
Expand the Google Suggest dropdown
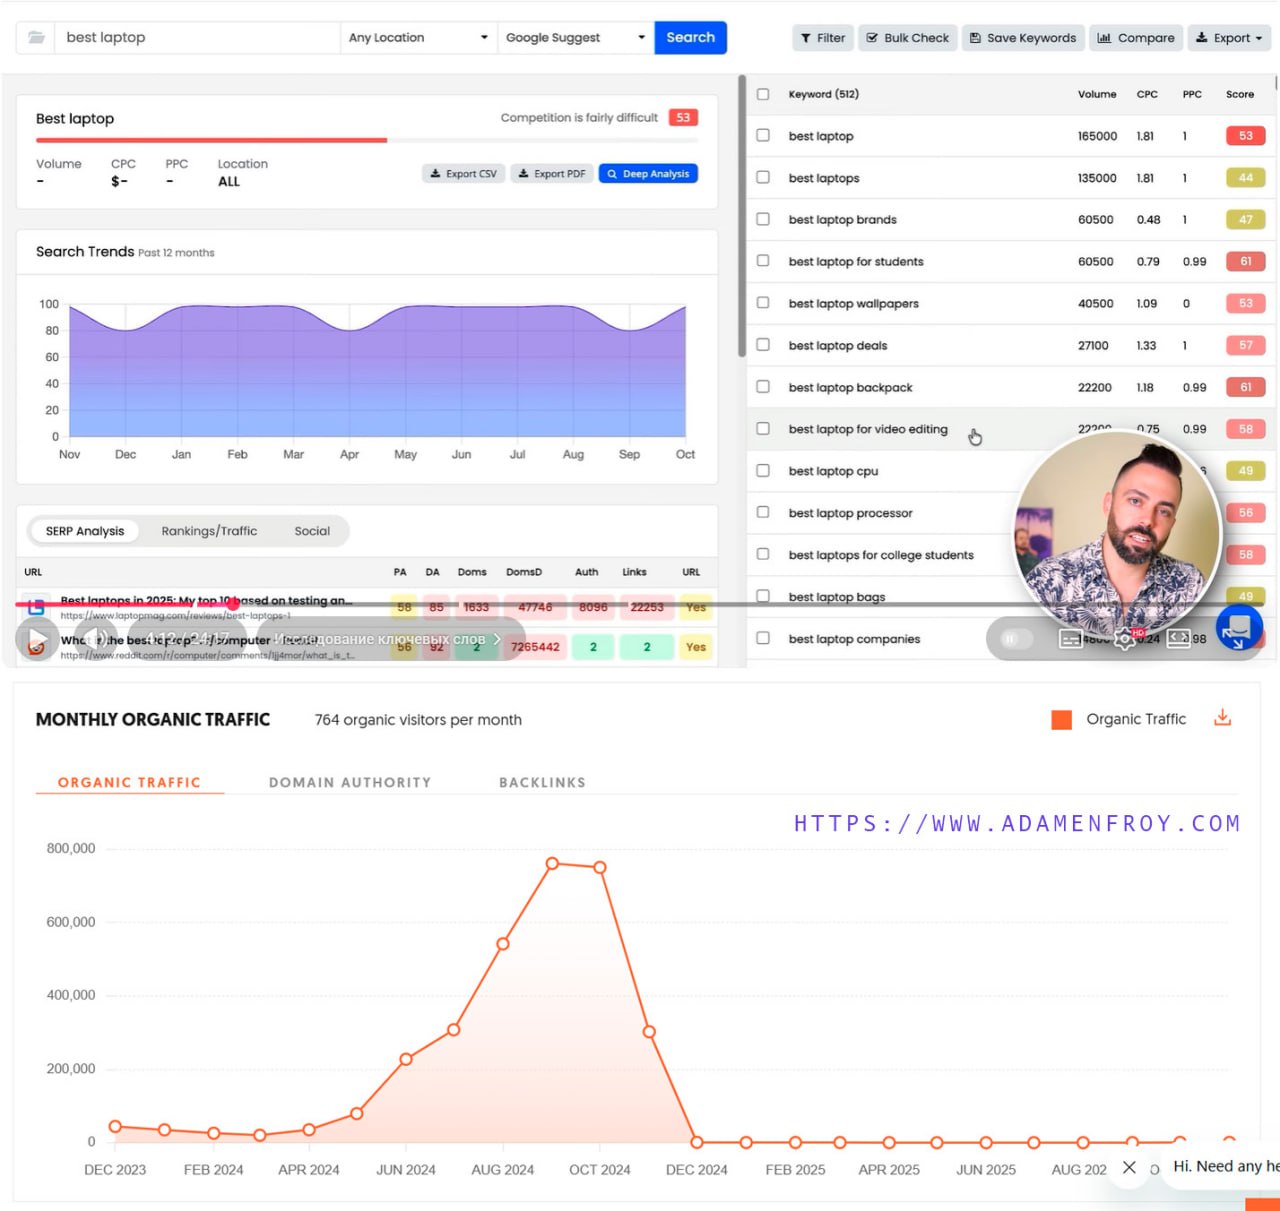tap(575, 38)
